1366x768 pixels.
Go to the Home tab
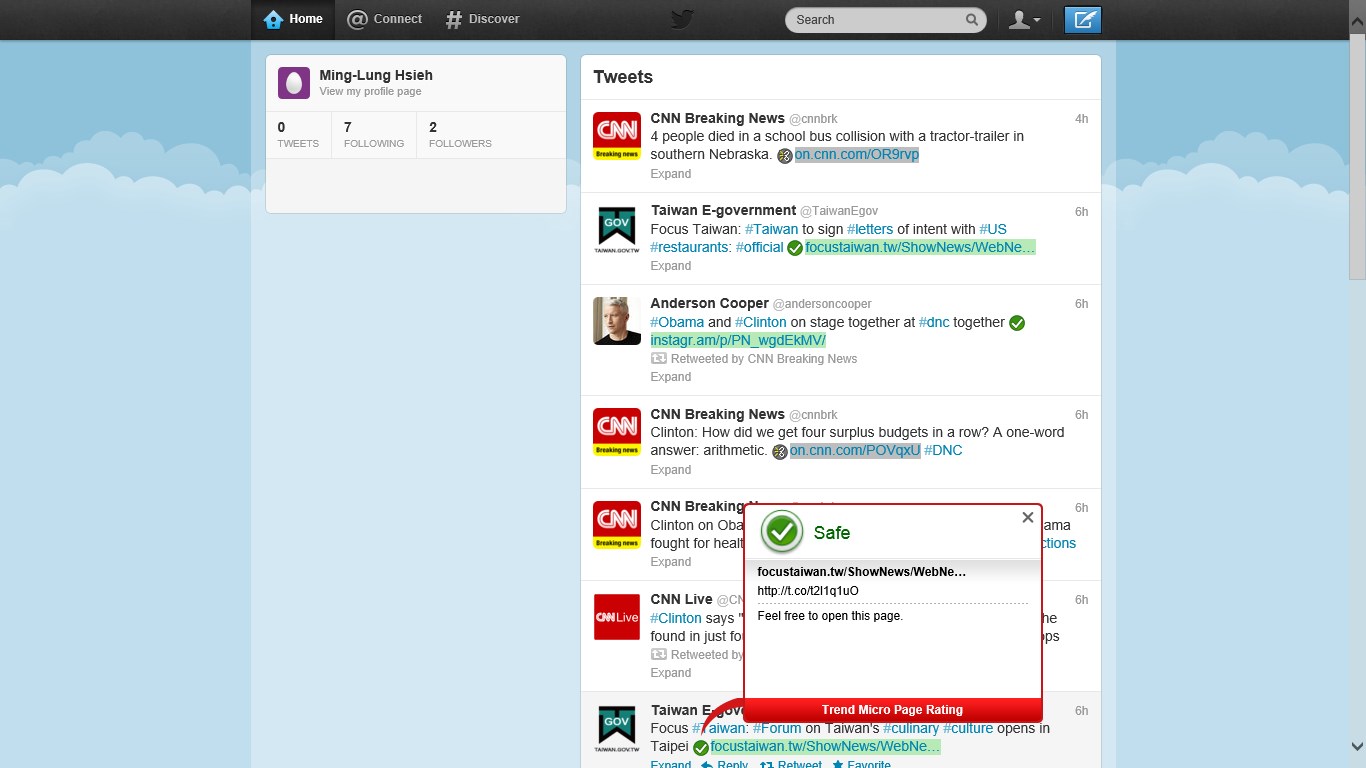point(293,19)
